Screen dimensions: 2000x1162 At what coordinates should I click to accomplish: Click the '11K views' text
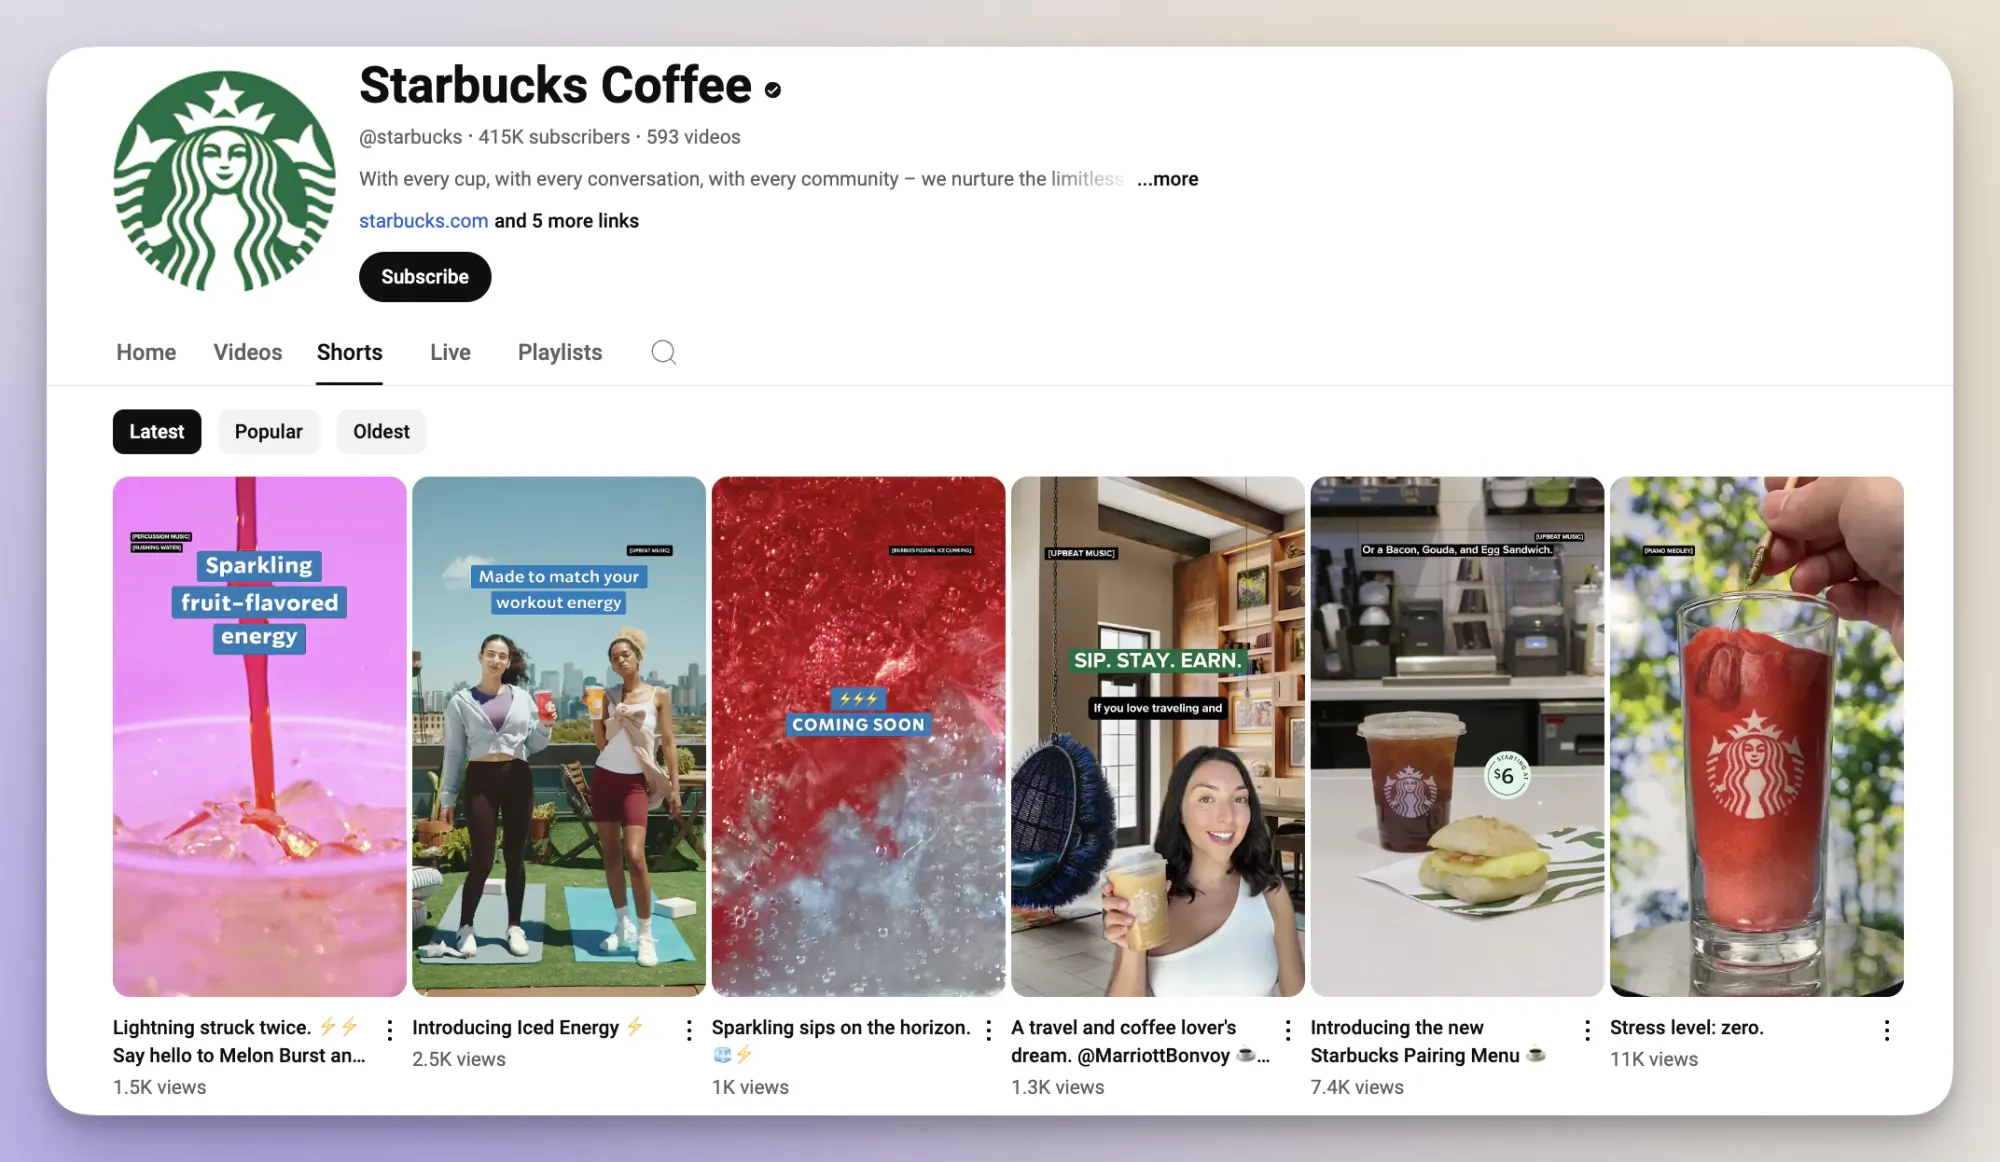click(x=1654, y=1059)
